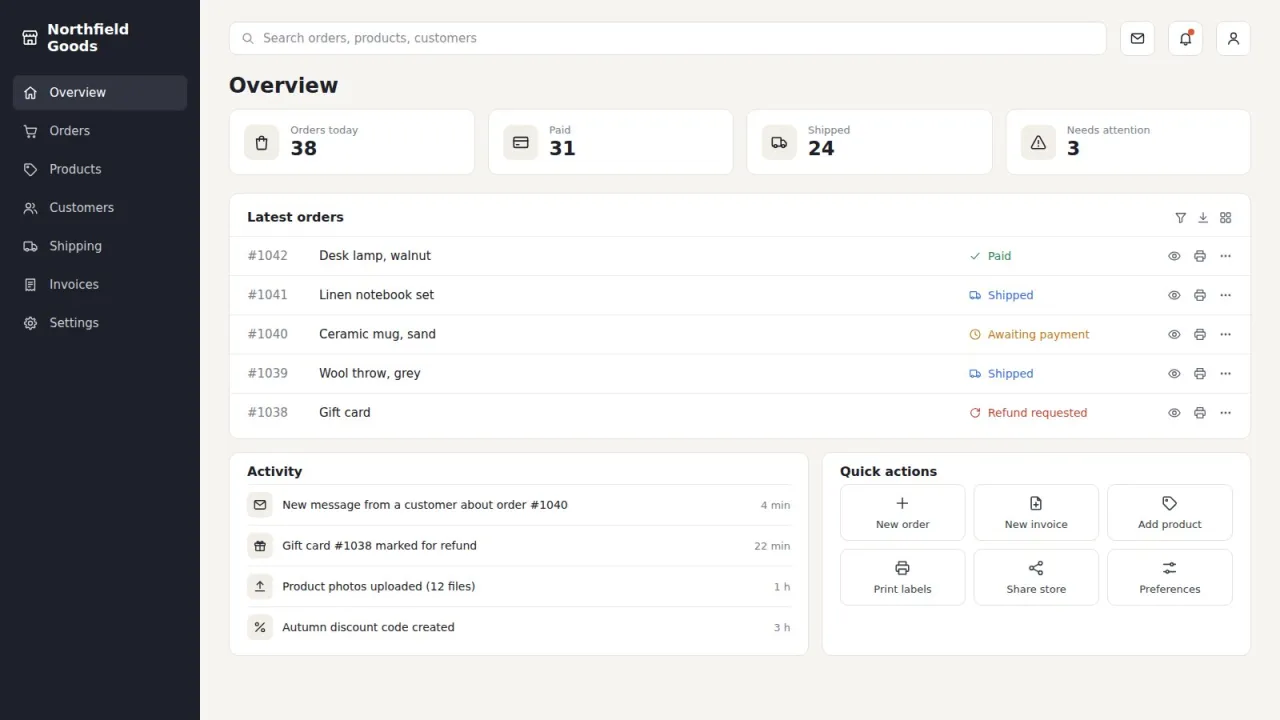This screenshot has height=720, width=1280.
Task: Open more options for order #1039
Action: pos(1226,373)
